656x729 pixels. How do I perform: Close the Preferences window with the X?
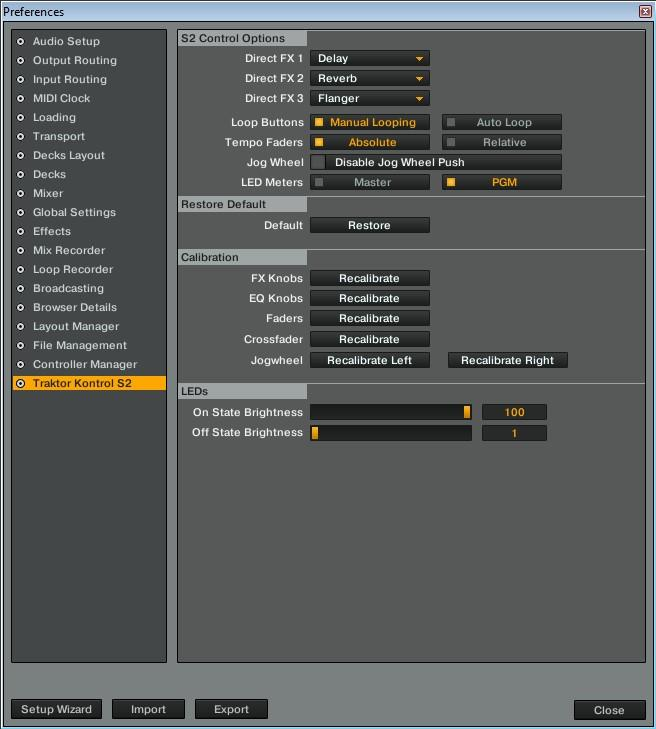tap(645, 11)
